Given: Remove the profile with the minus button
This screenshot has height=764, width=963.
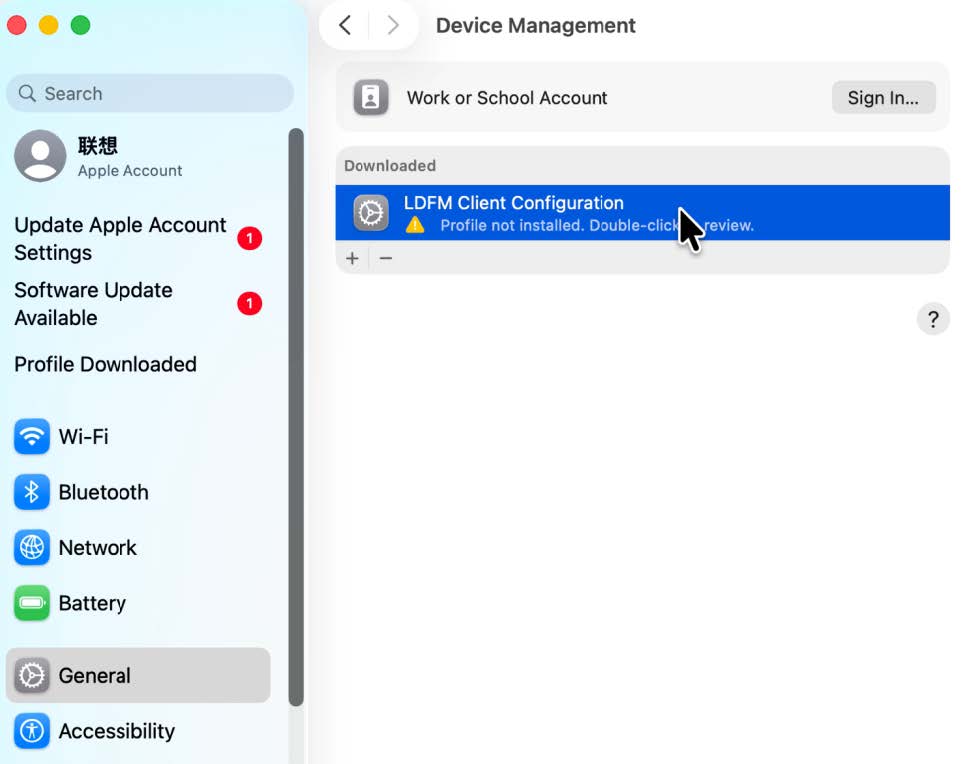Looking at the screenshot, I should point(386,258).
